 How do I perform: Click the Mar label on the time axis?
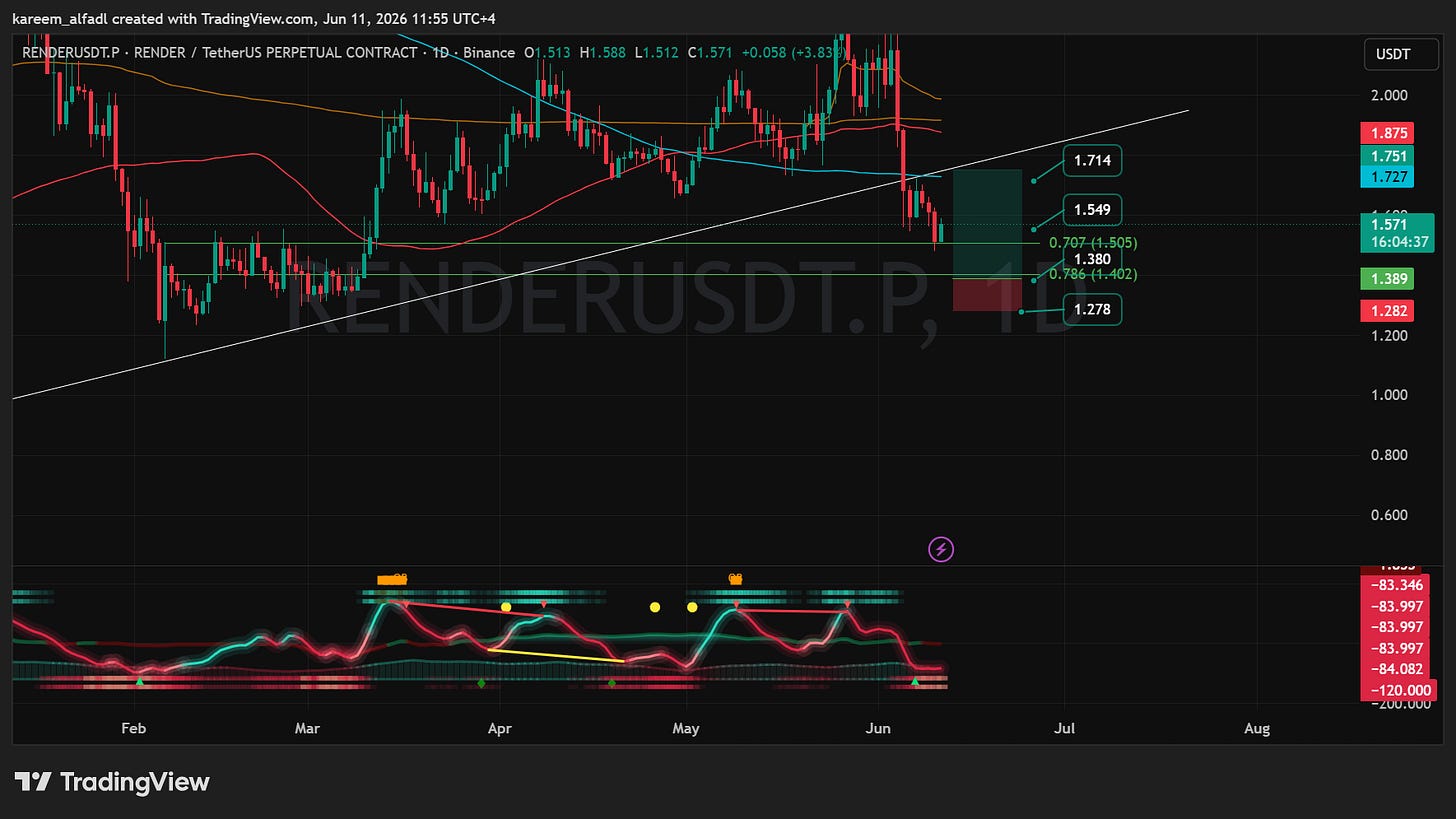[x=307, y=729]
